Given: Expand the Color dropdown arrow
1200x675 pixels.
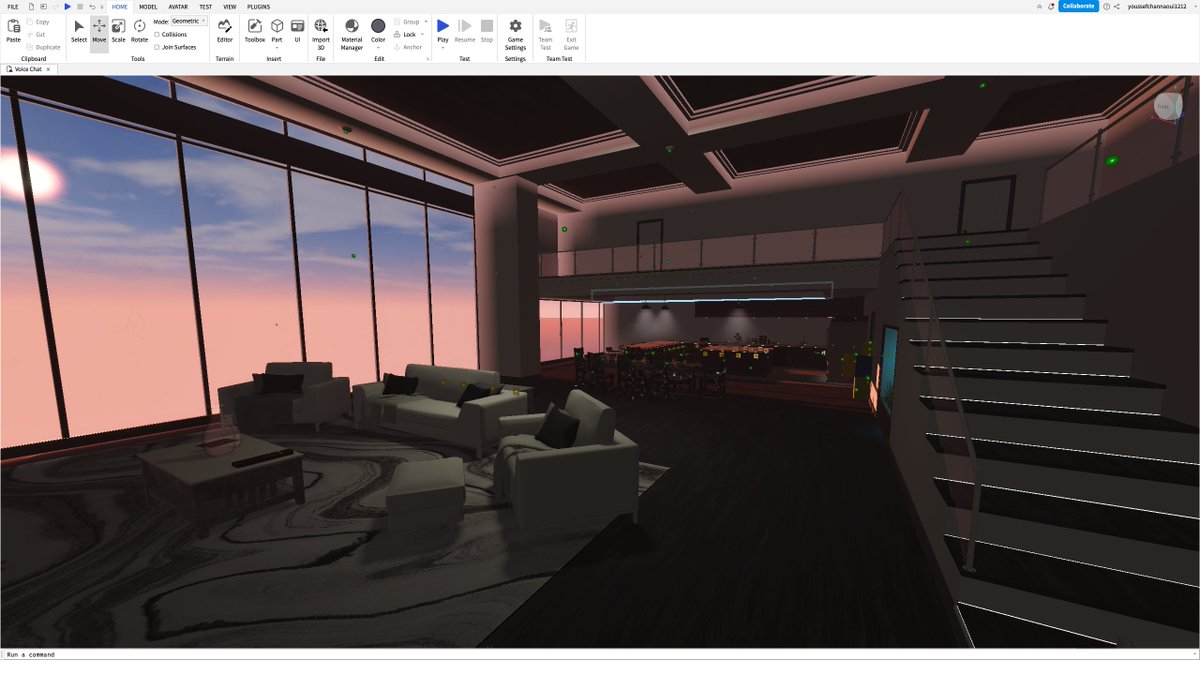Looking at the screenshot, I should 378,48.
